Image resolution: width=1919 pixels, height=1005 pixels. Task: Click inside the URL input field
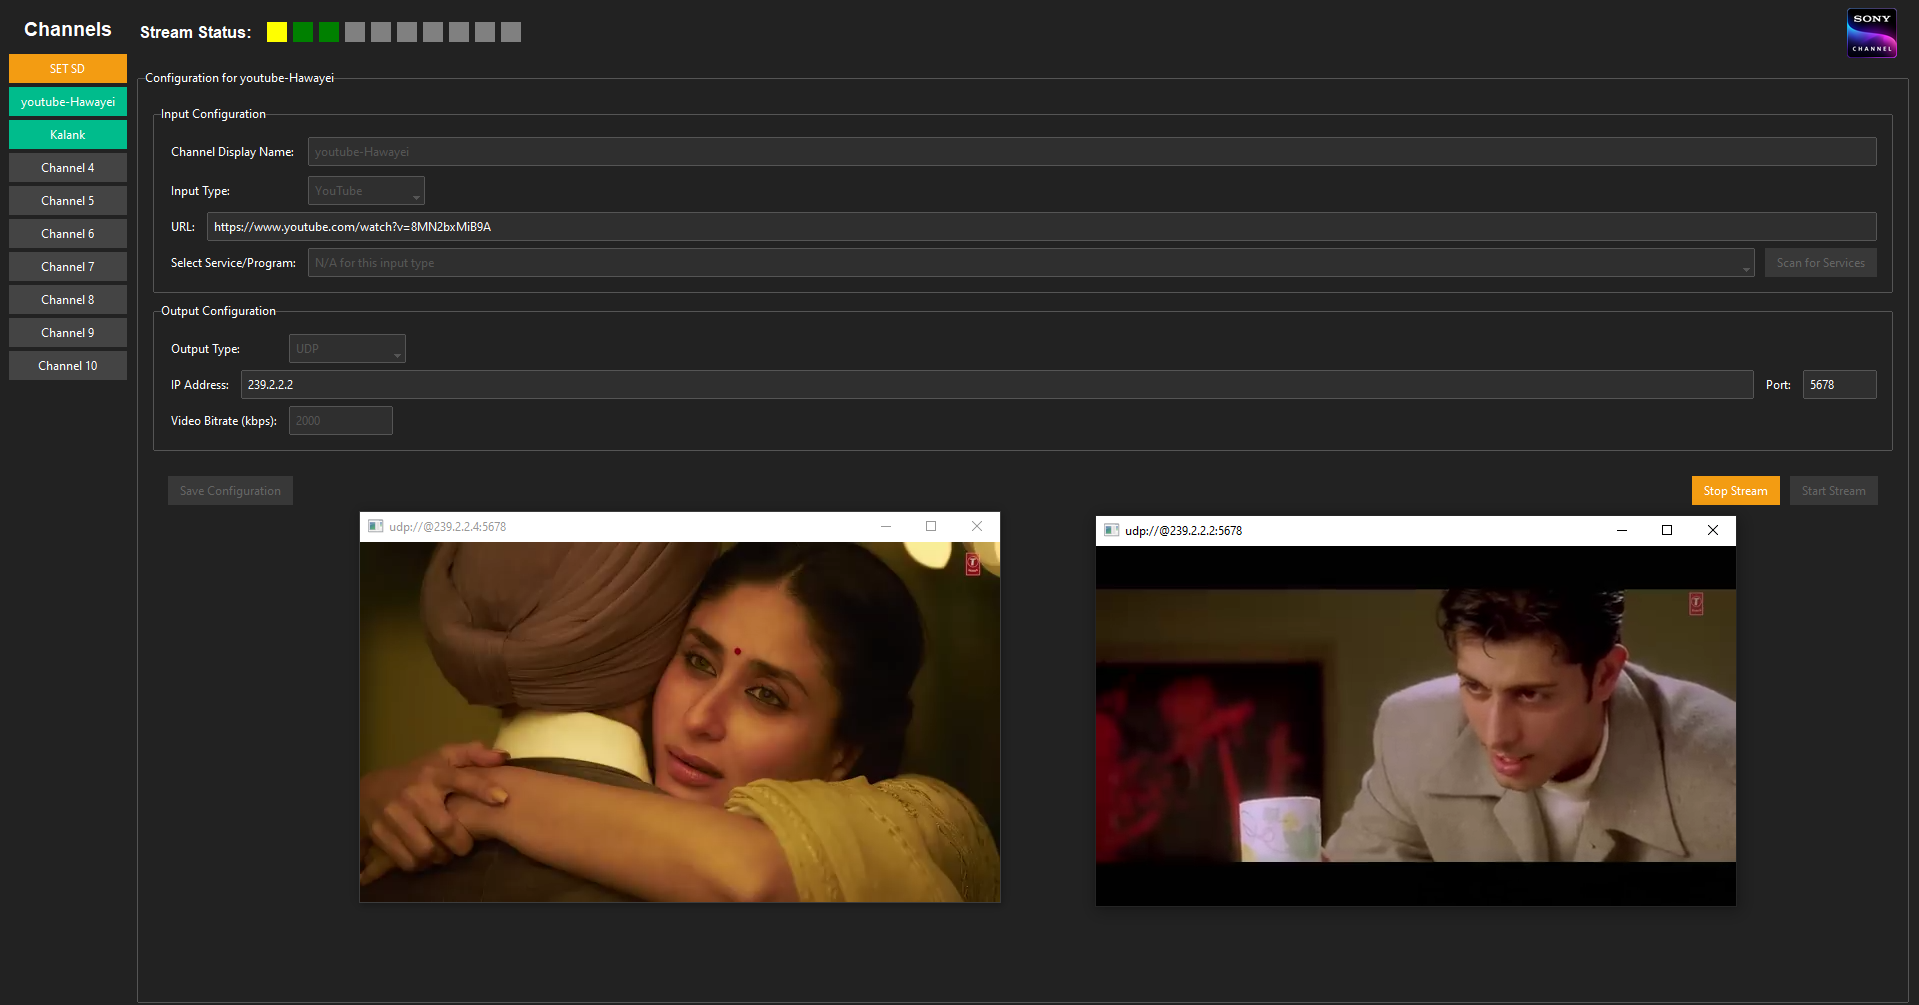(700, 226)
